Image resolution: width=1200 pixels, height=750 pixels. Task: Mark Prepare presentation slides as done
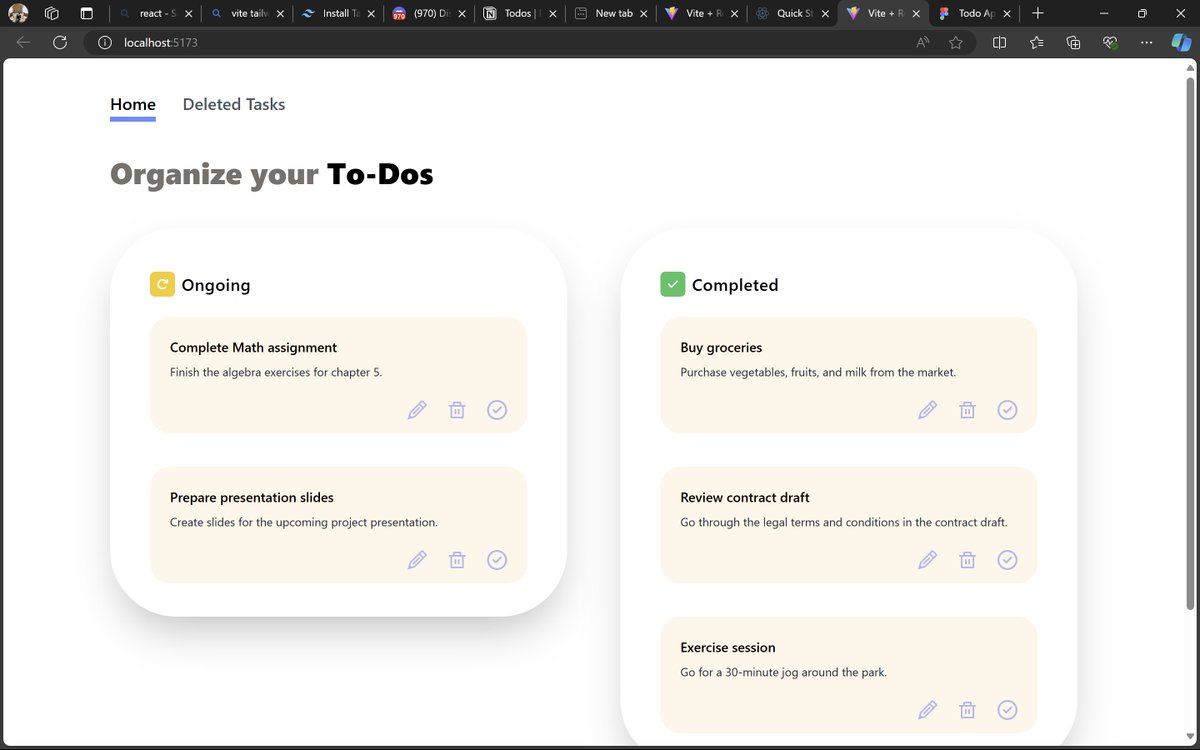pos(497,560)
